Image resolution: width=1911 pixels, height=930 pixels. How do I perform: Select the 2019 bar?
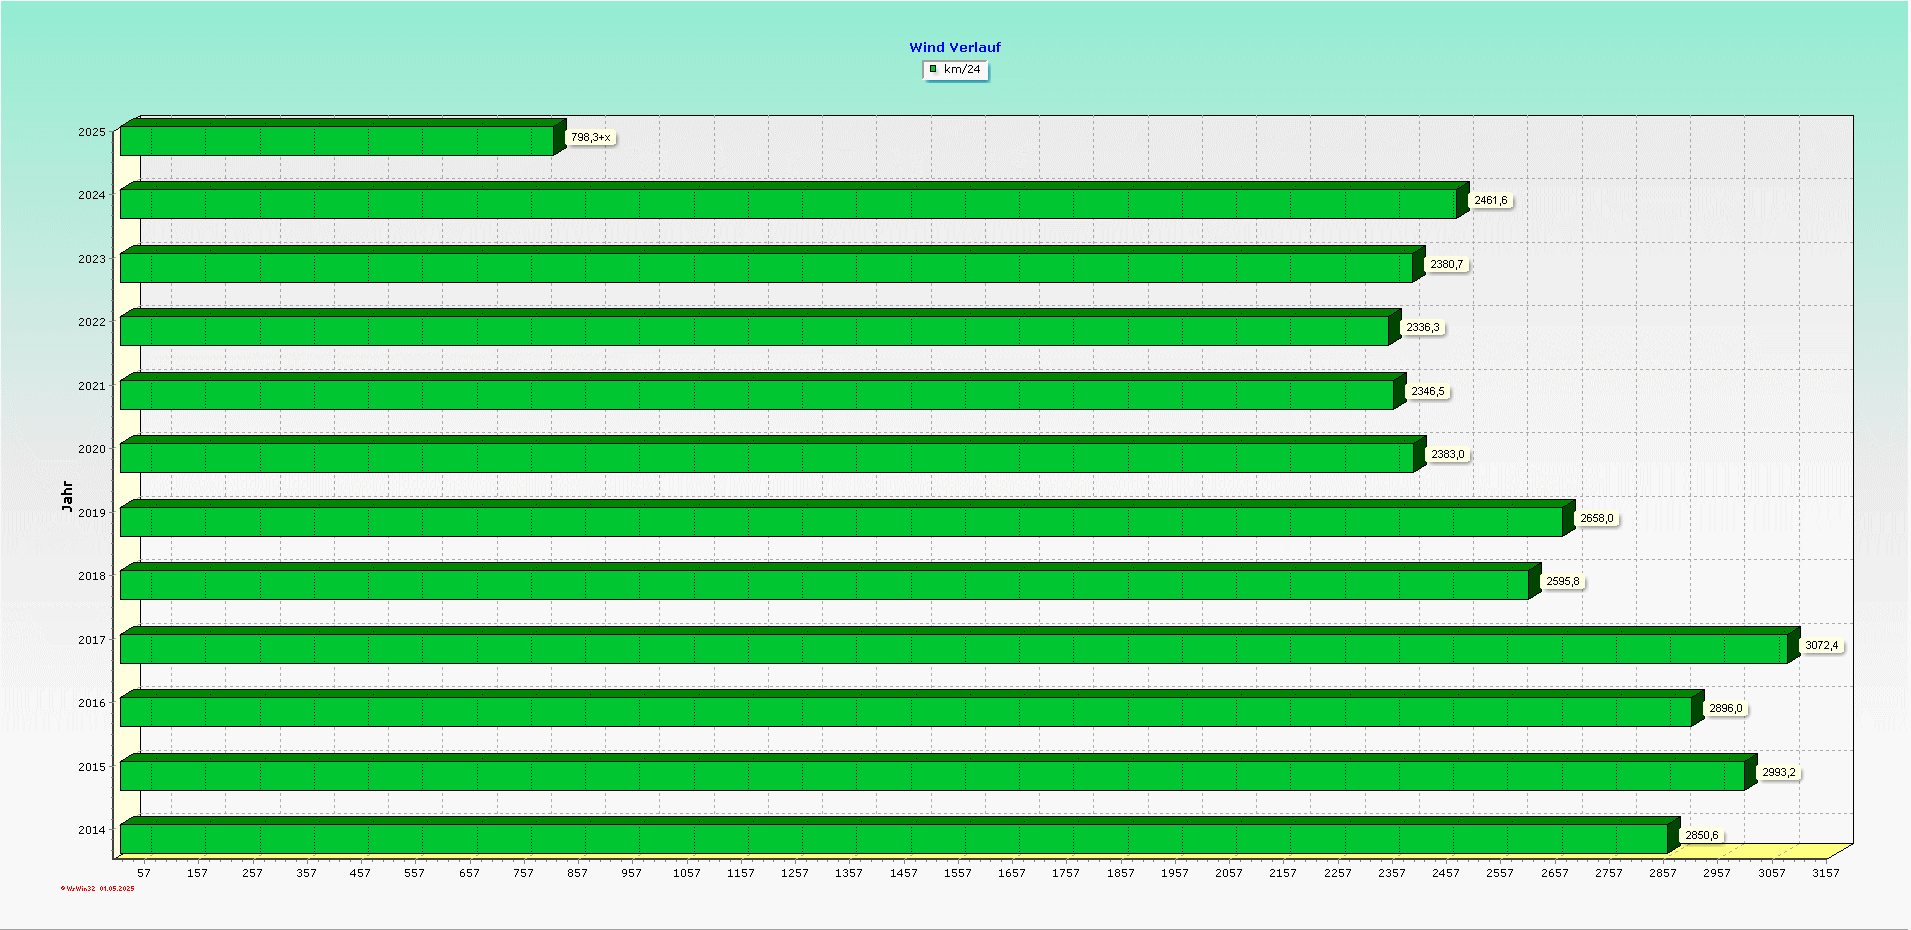[x=848, y=518]
